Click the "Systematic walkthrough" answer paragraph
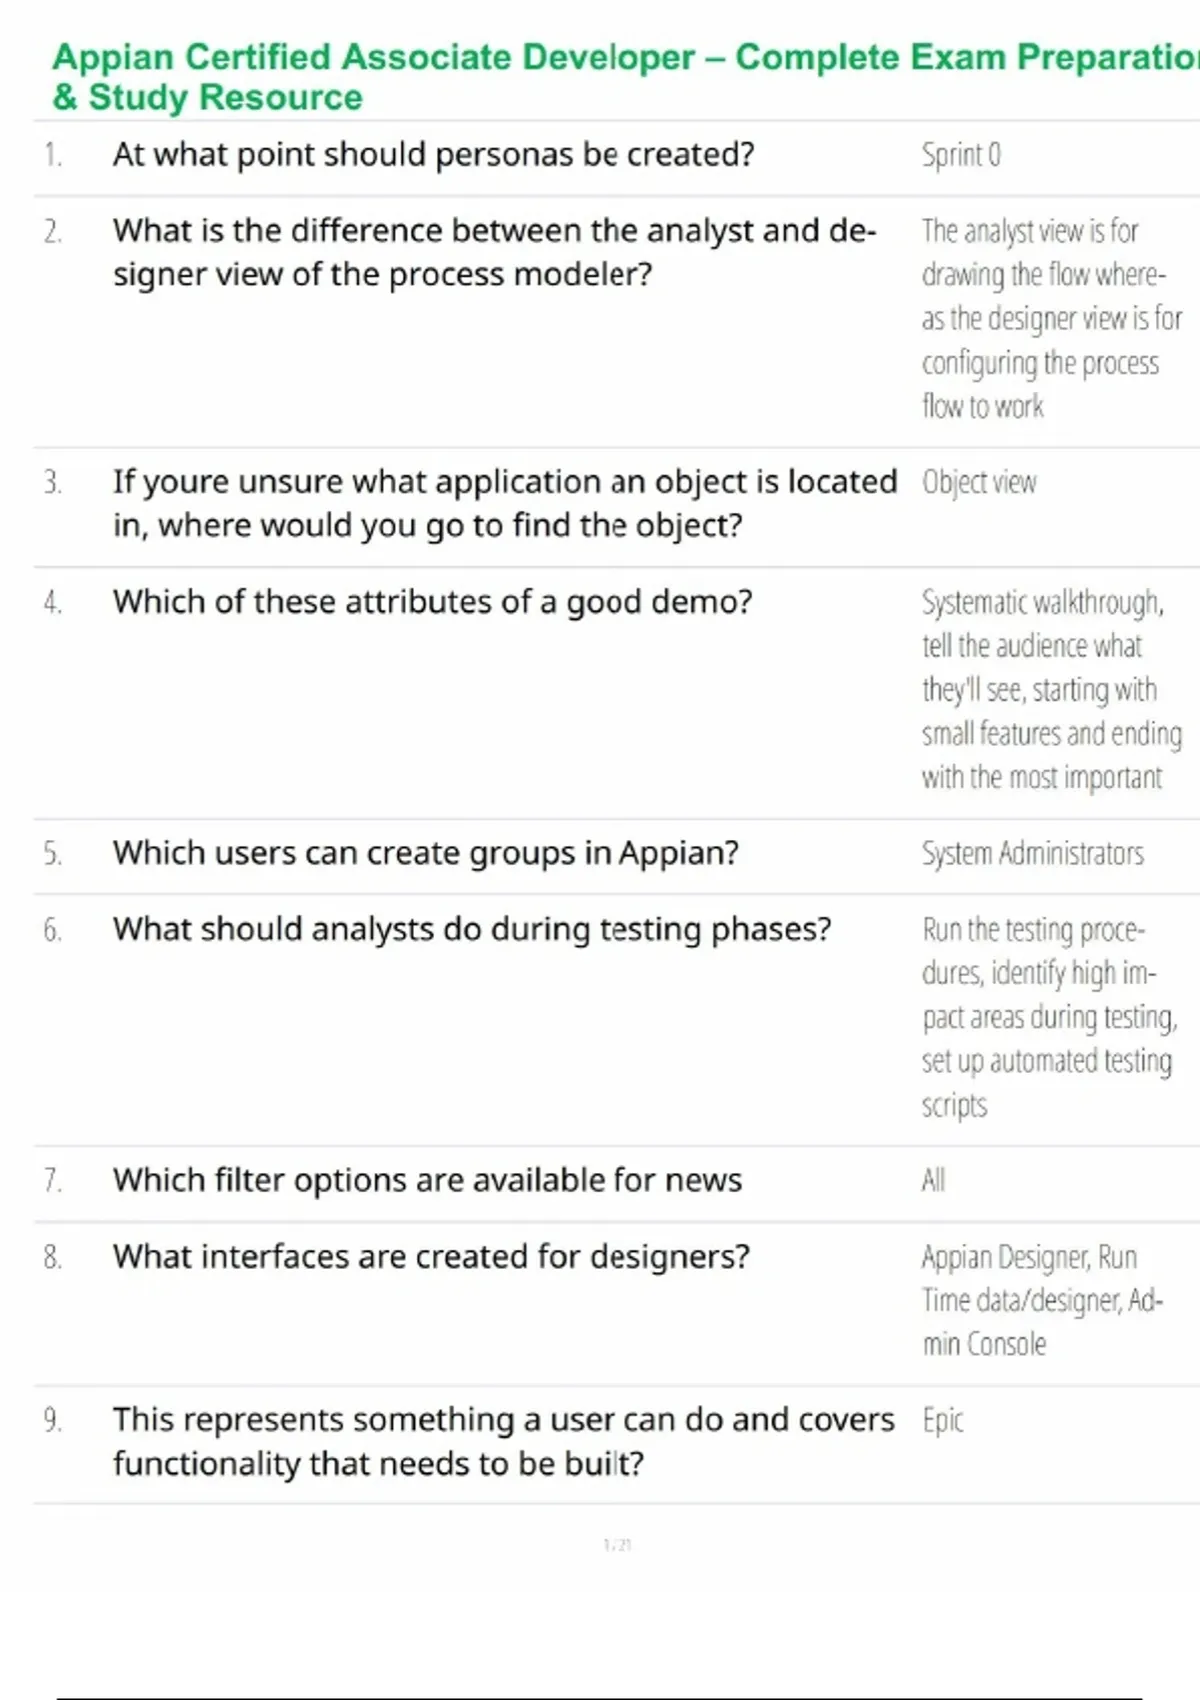The image size is (1200, 1700). tap(1050, 689)
